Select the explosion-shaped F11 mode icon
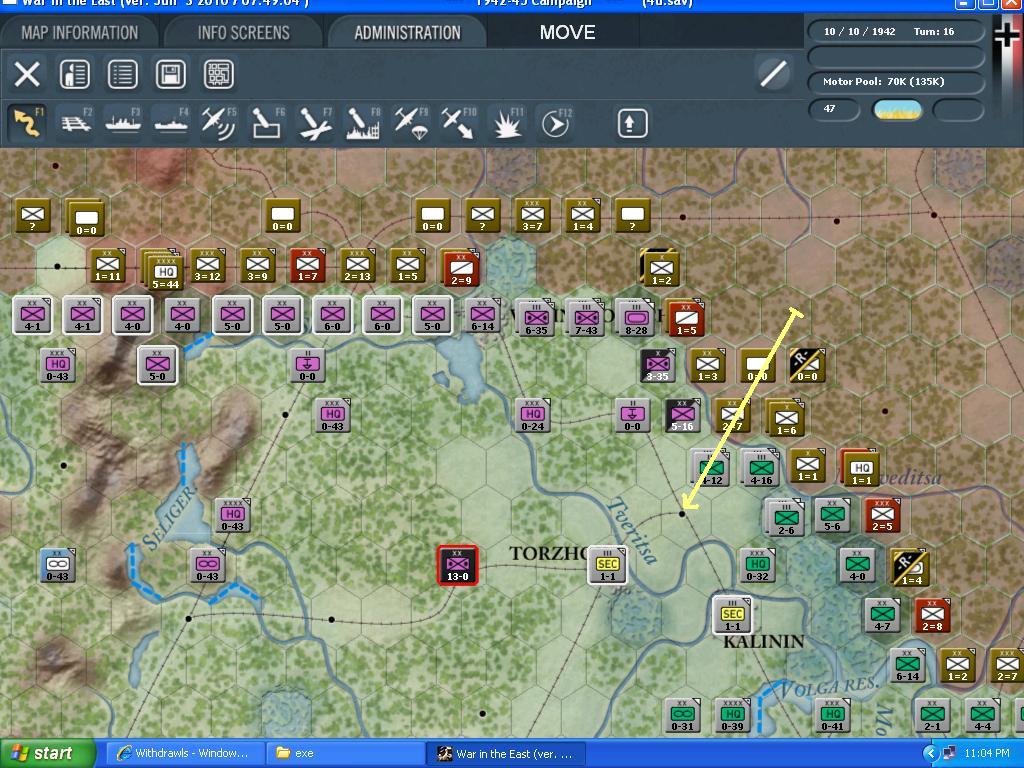1024x768 pixels. click(507, 123)
